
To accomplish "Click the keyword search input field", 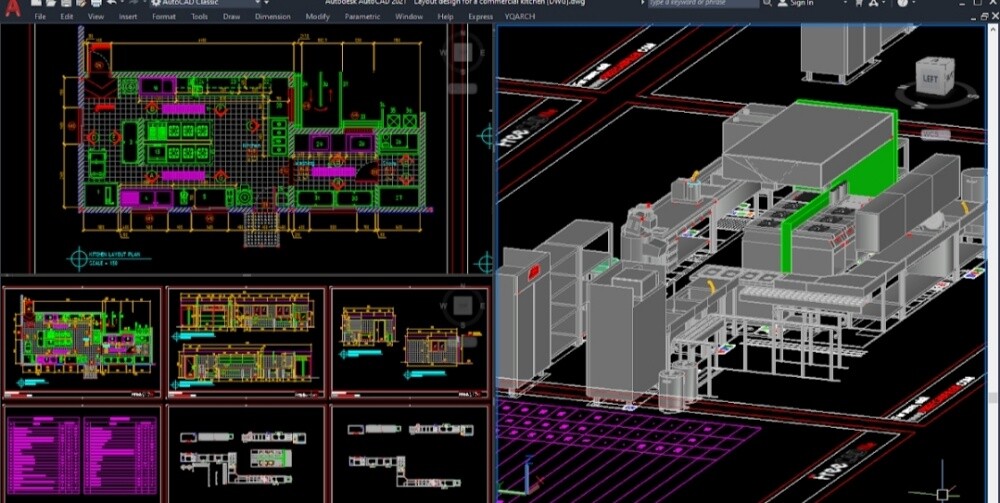I will point(703,3).
